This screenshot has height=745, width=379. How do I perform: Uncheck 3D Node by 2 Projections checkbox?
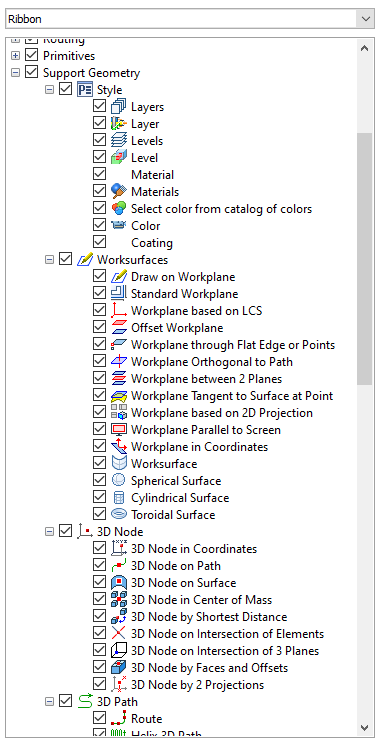(99, 685)
